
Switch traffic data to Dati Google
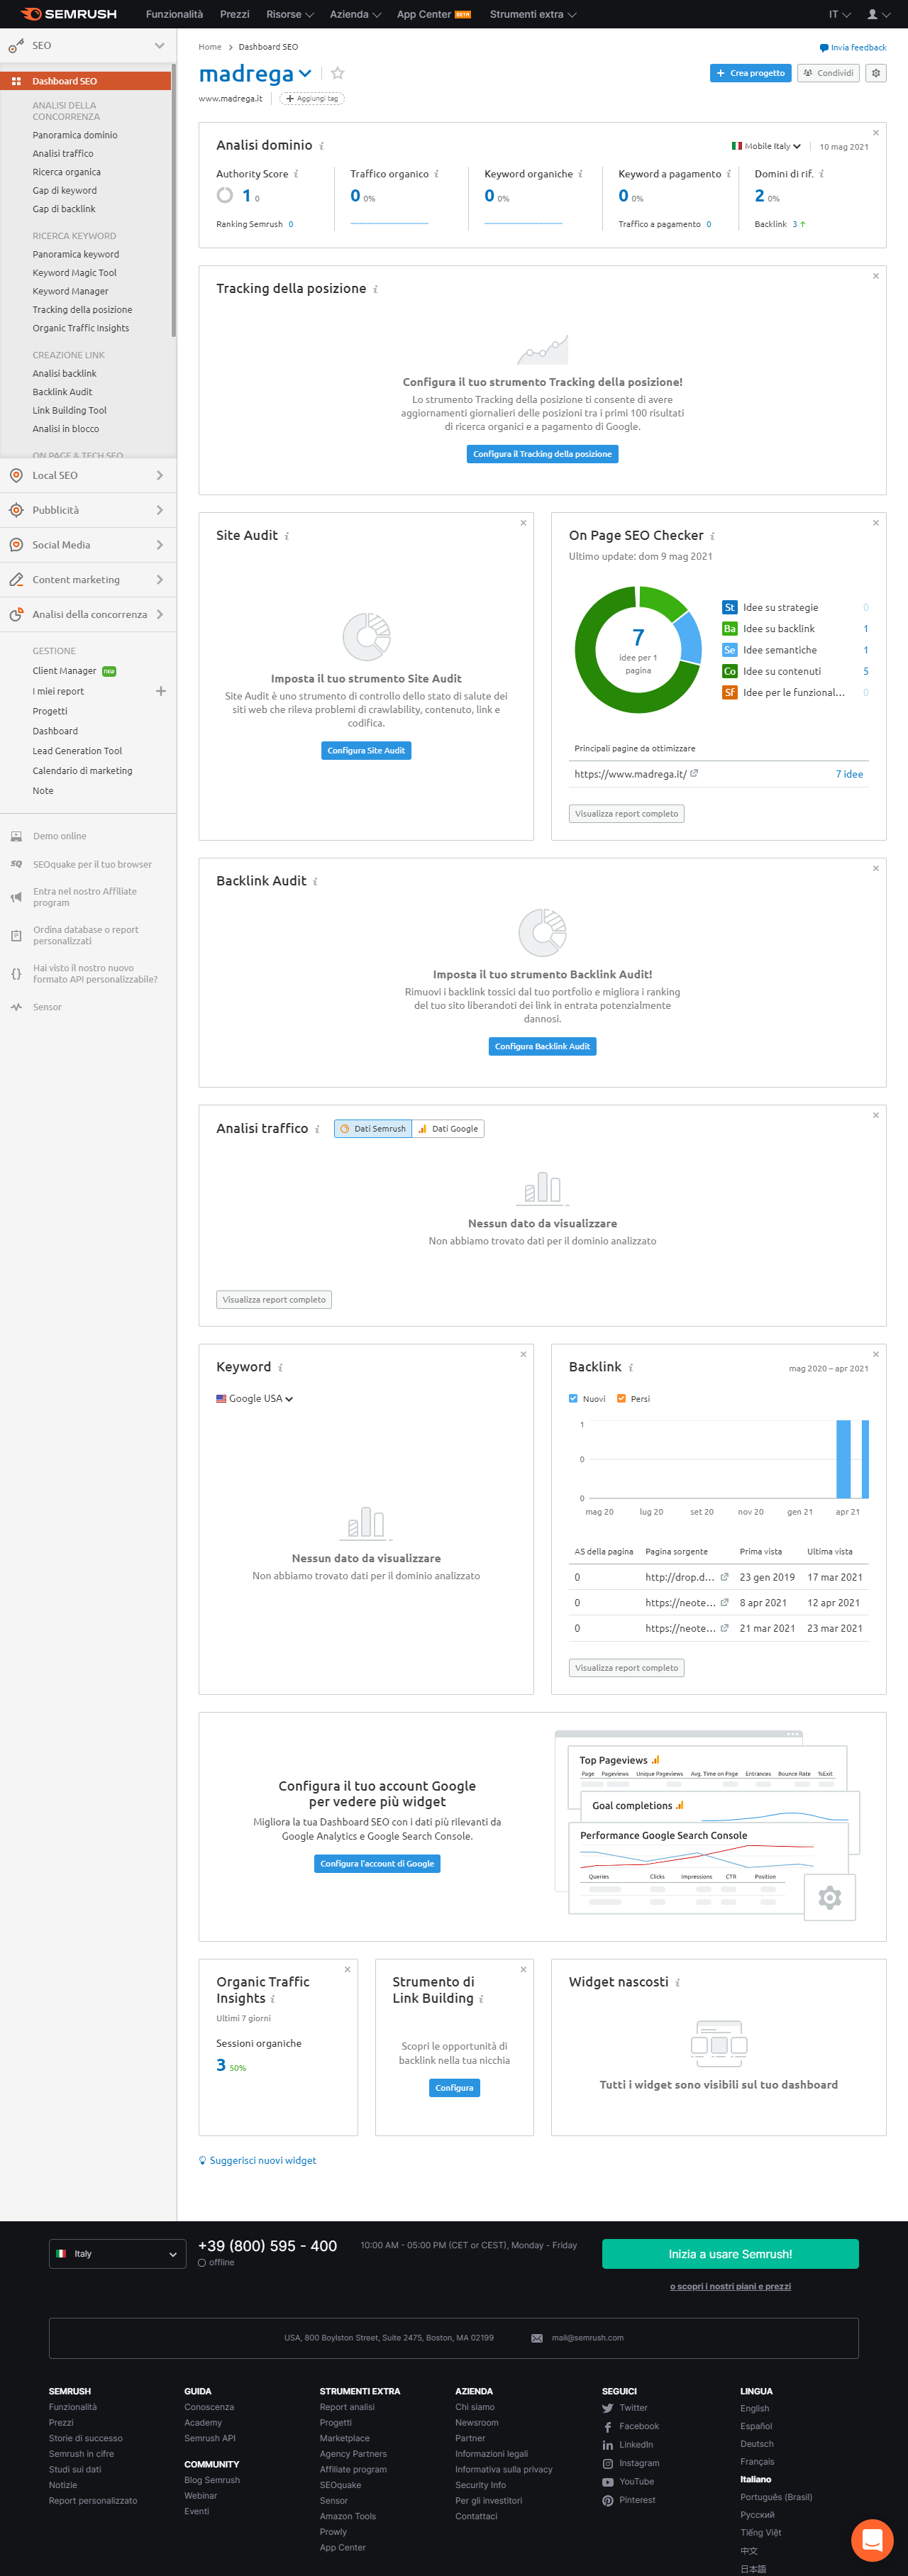pos(448,1129)
